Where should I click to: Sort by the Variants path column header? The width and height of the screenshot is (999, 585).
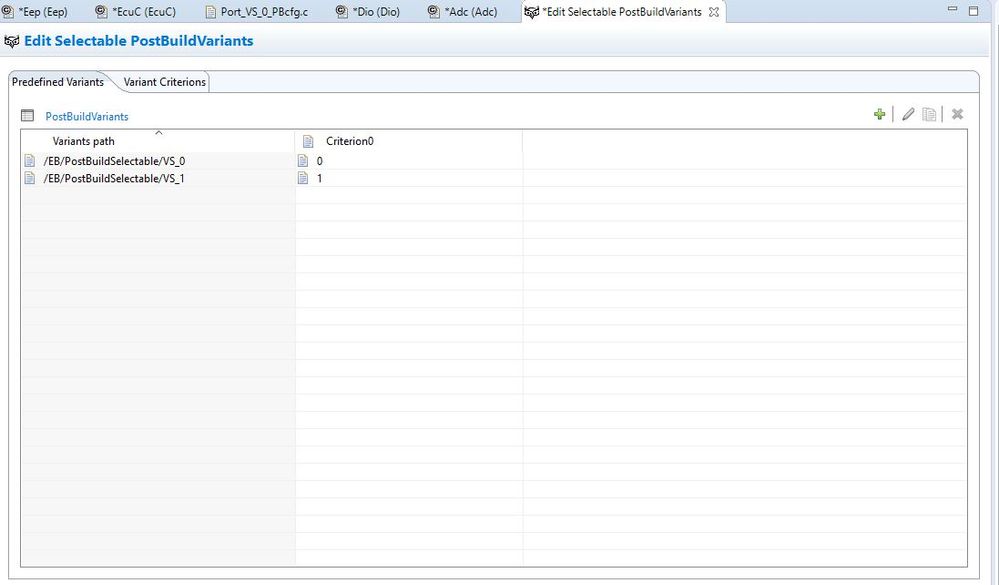[158, 141]
